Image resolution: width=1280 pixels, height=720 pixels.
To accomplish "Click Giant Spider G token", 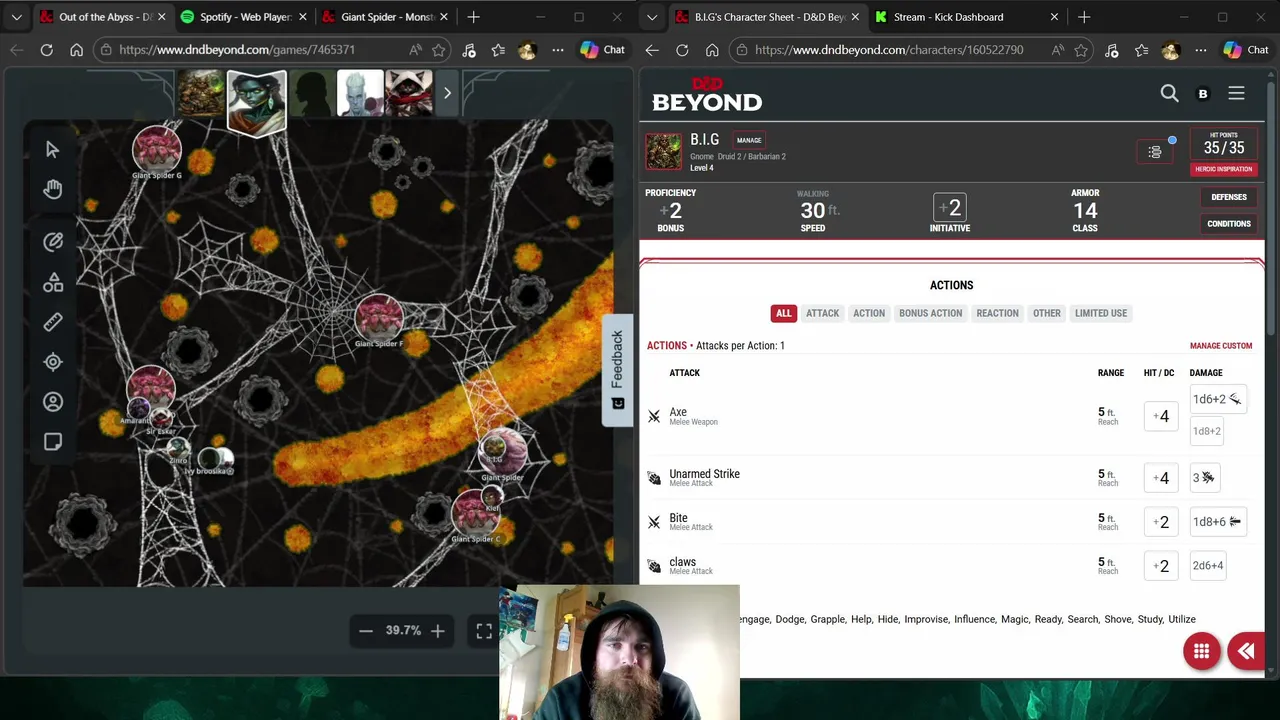I will coord(157,150).
